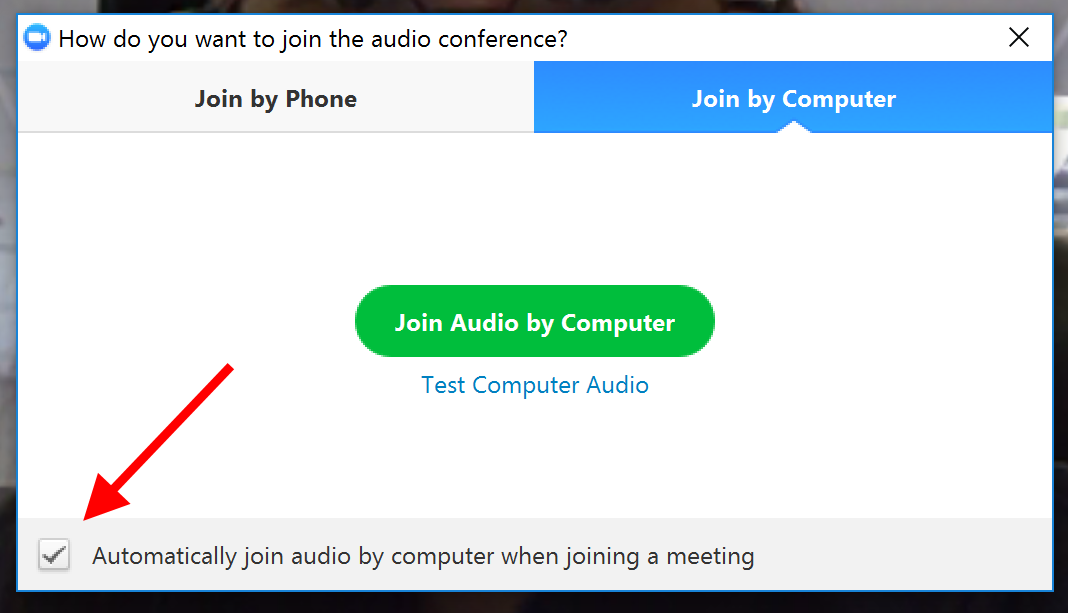Disable automatically join audio by computer
1068x613 pixels.
point(54,555)
